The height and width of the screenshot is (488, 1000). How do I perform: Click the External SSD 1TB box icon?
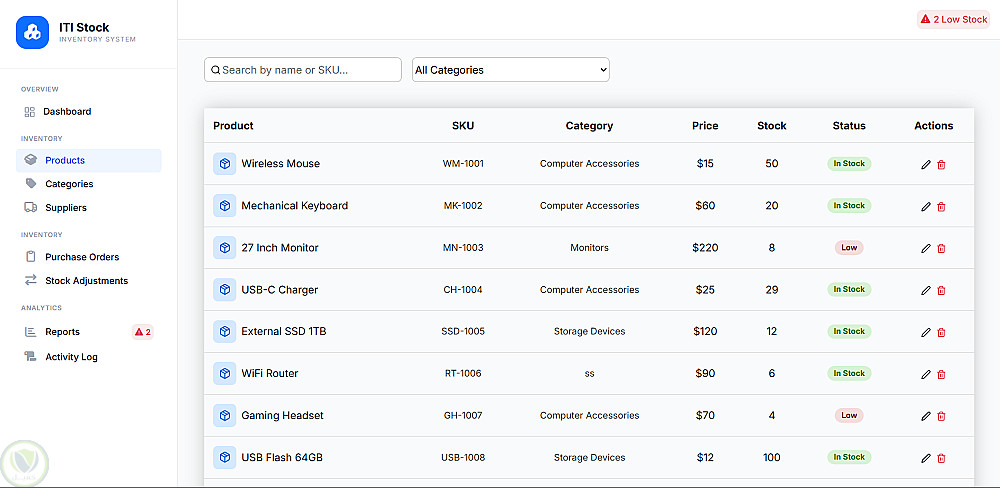(x=224, y=331)
